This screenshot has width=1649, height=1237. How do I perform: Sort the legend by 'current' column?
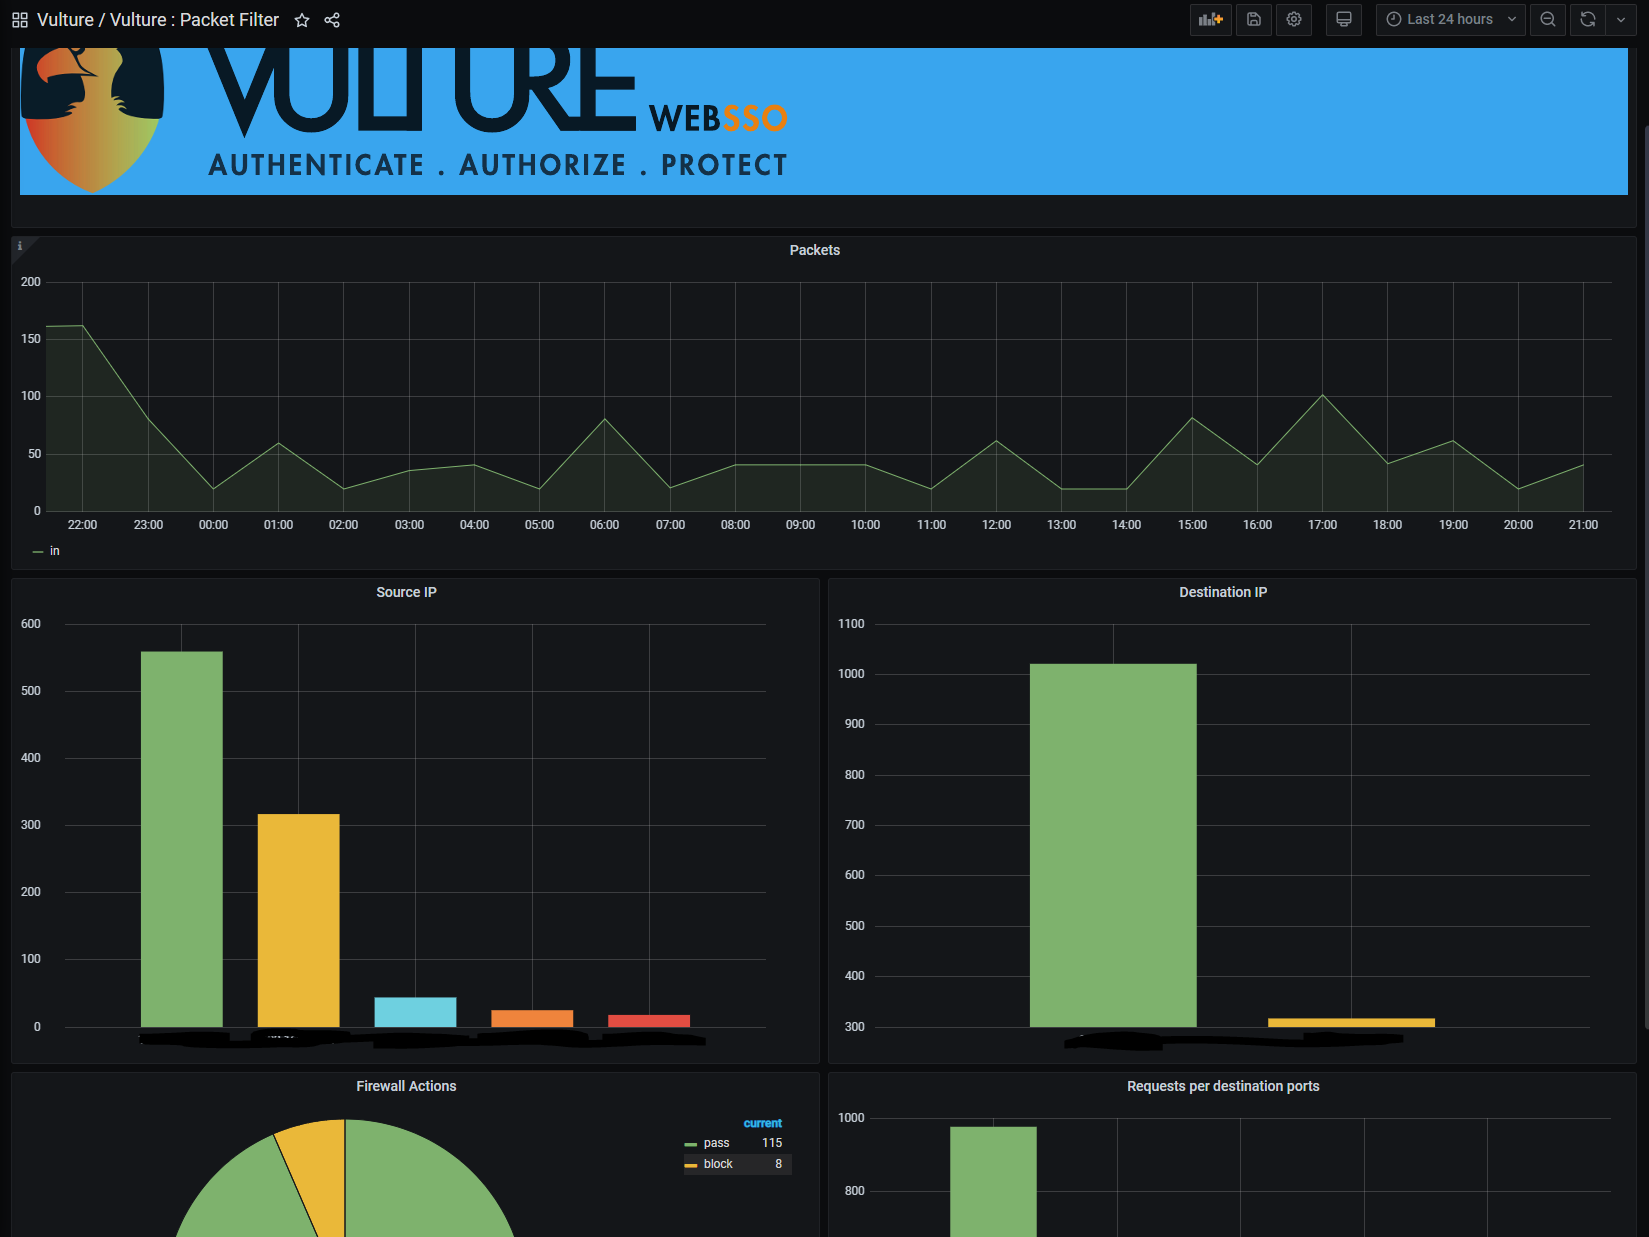[763, 1123]
